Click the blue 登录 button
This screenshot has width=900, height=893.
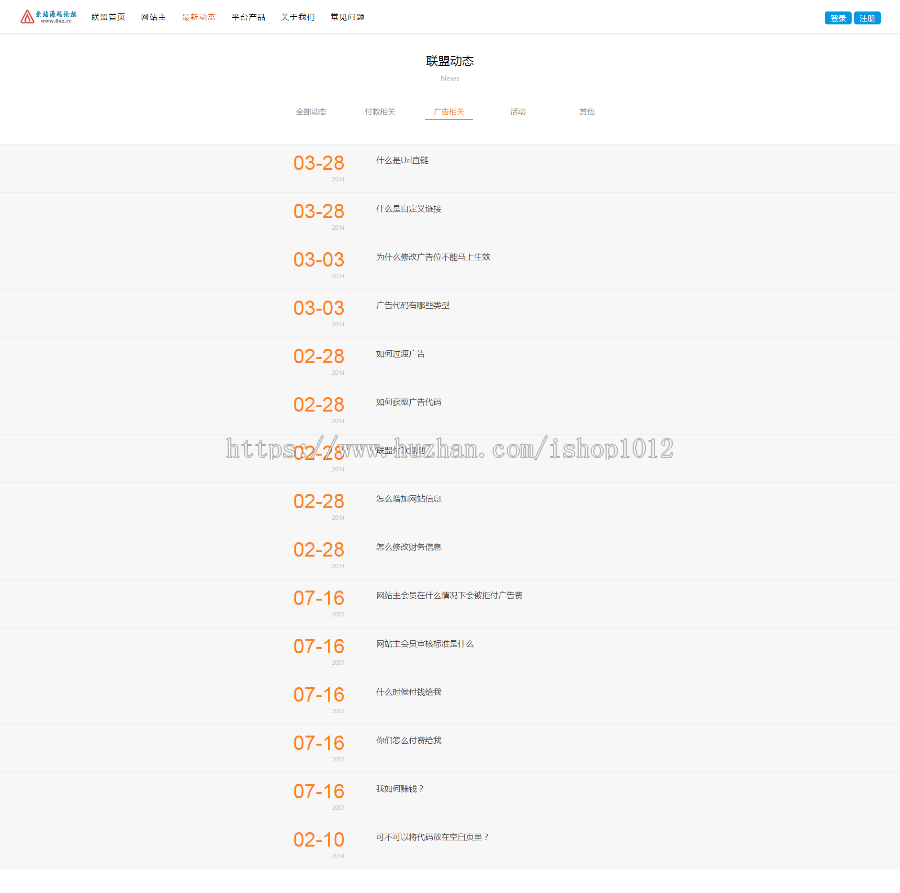[x=838, y=18]
